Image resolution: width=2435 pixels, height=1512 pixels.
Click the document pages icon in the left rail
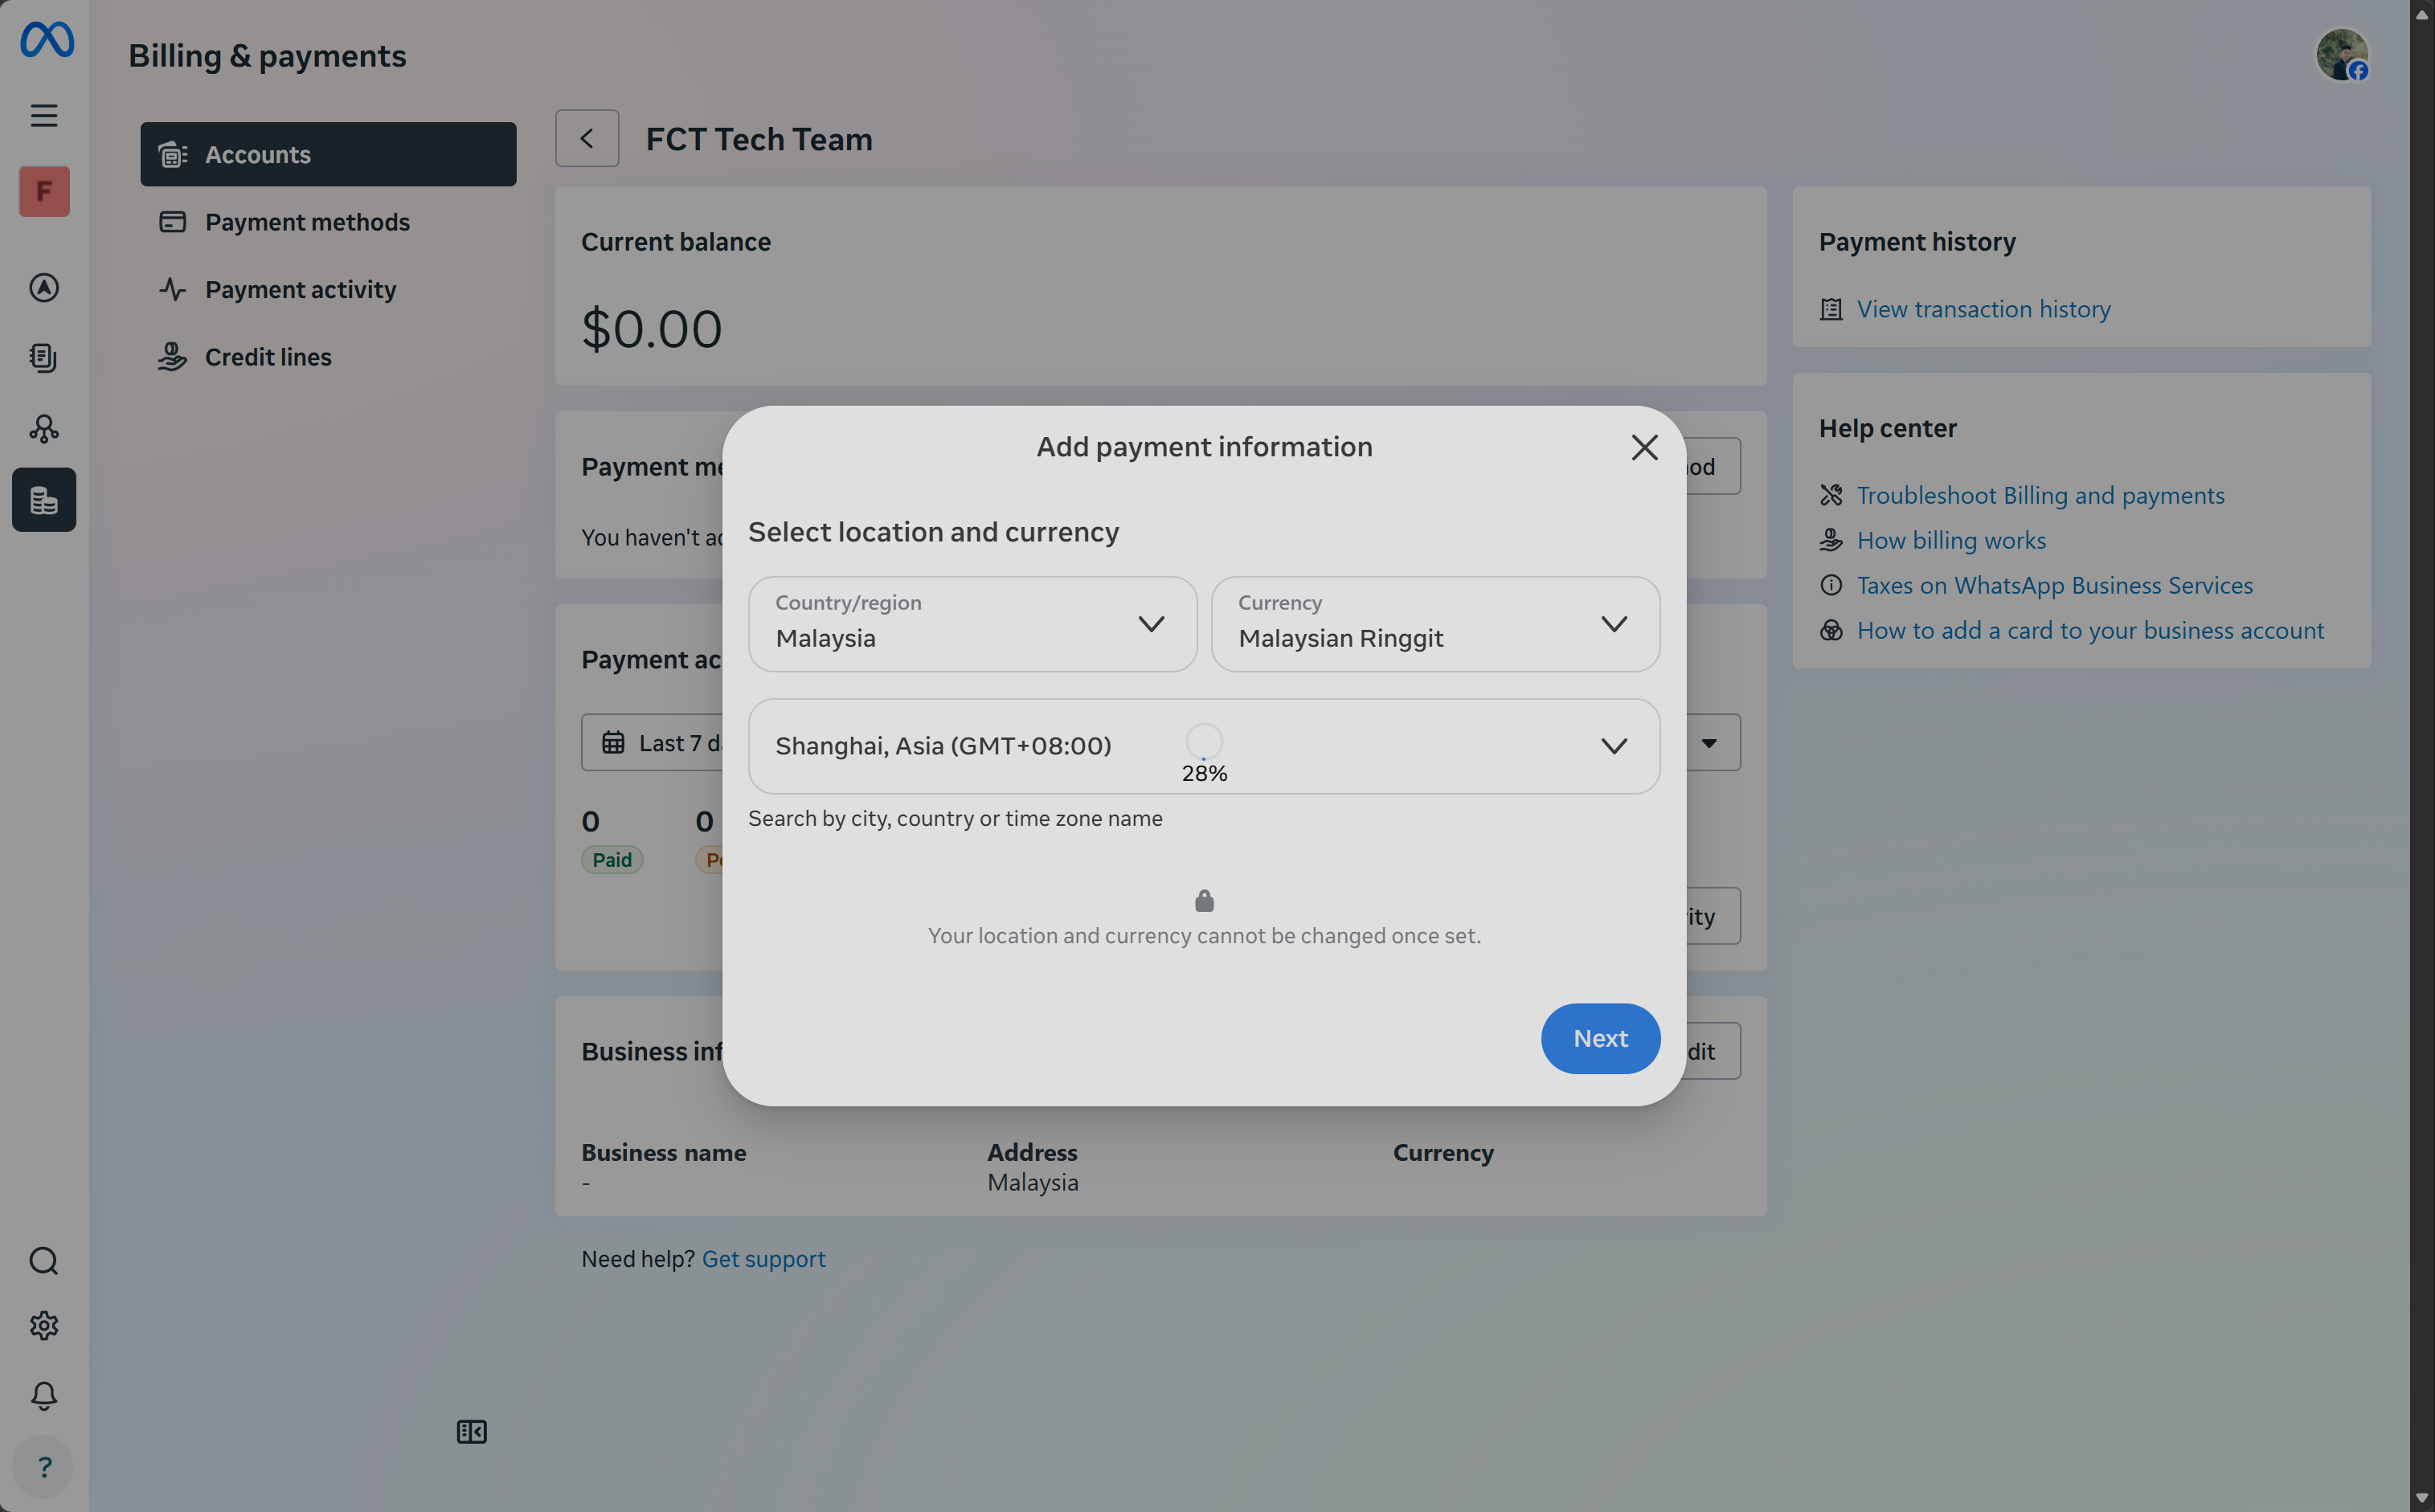click(44, 358)
